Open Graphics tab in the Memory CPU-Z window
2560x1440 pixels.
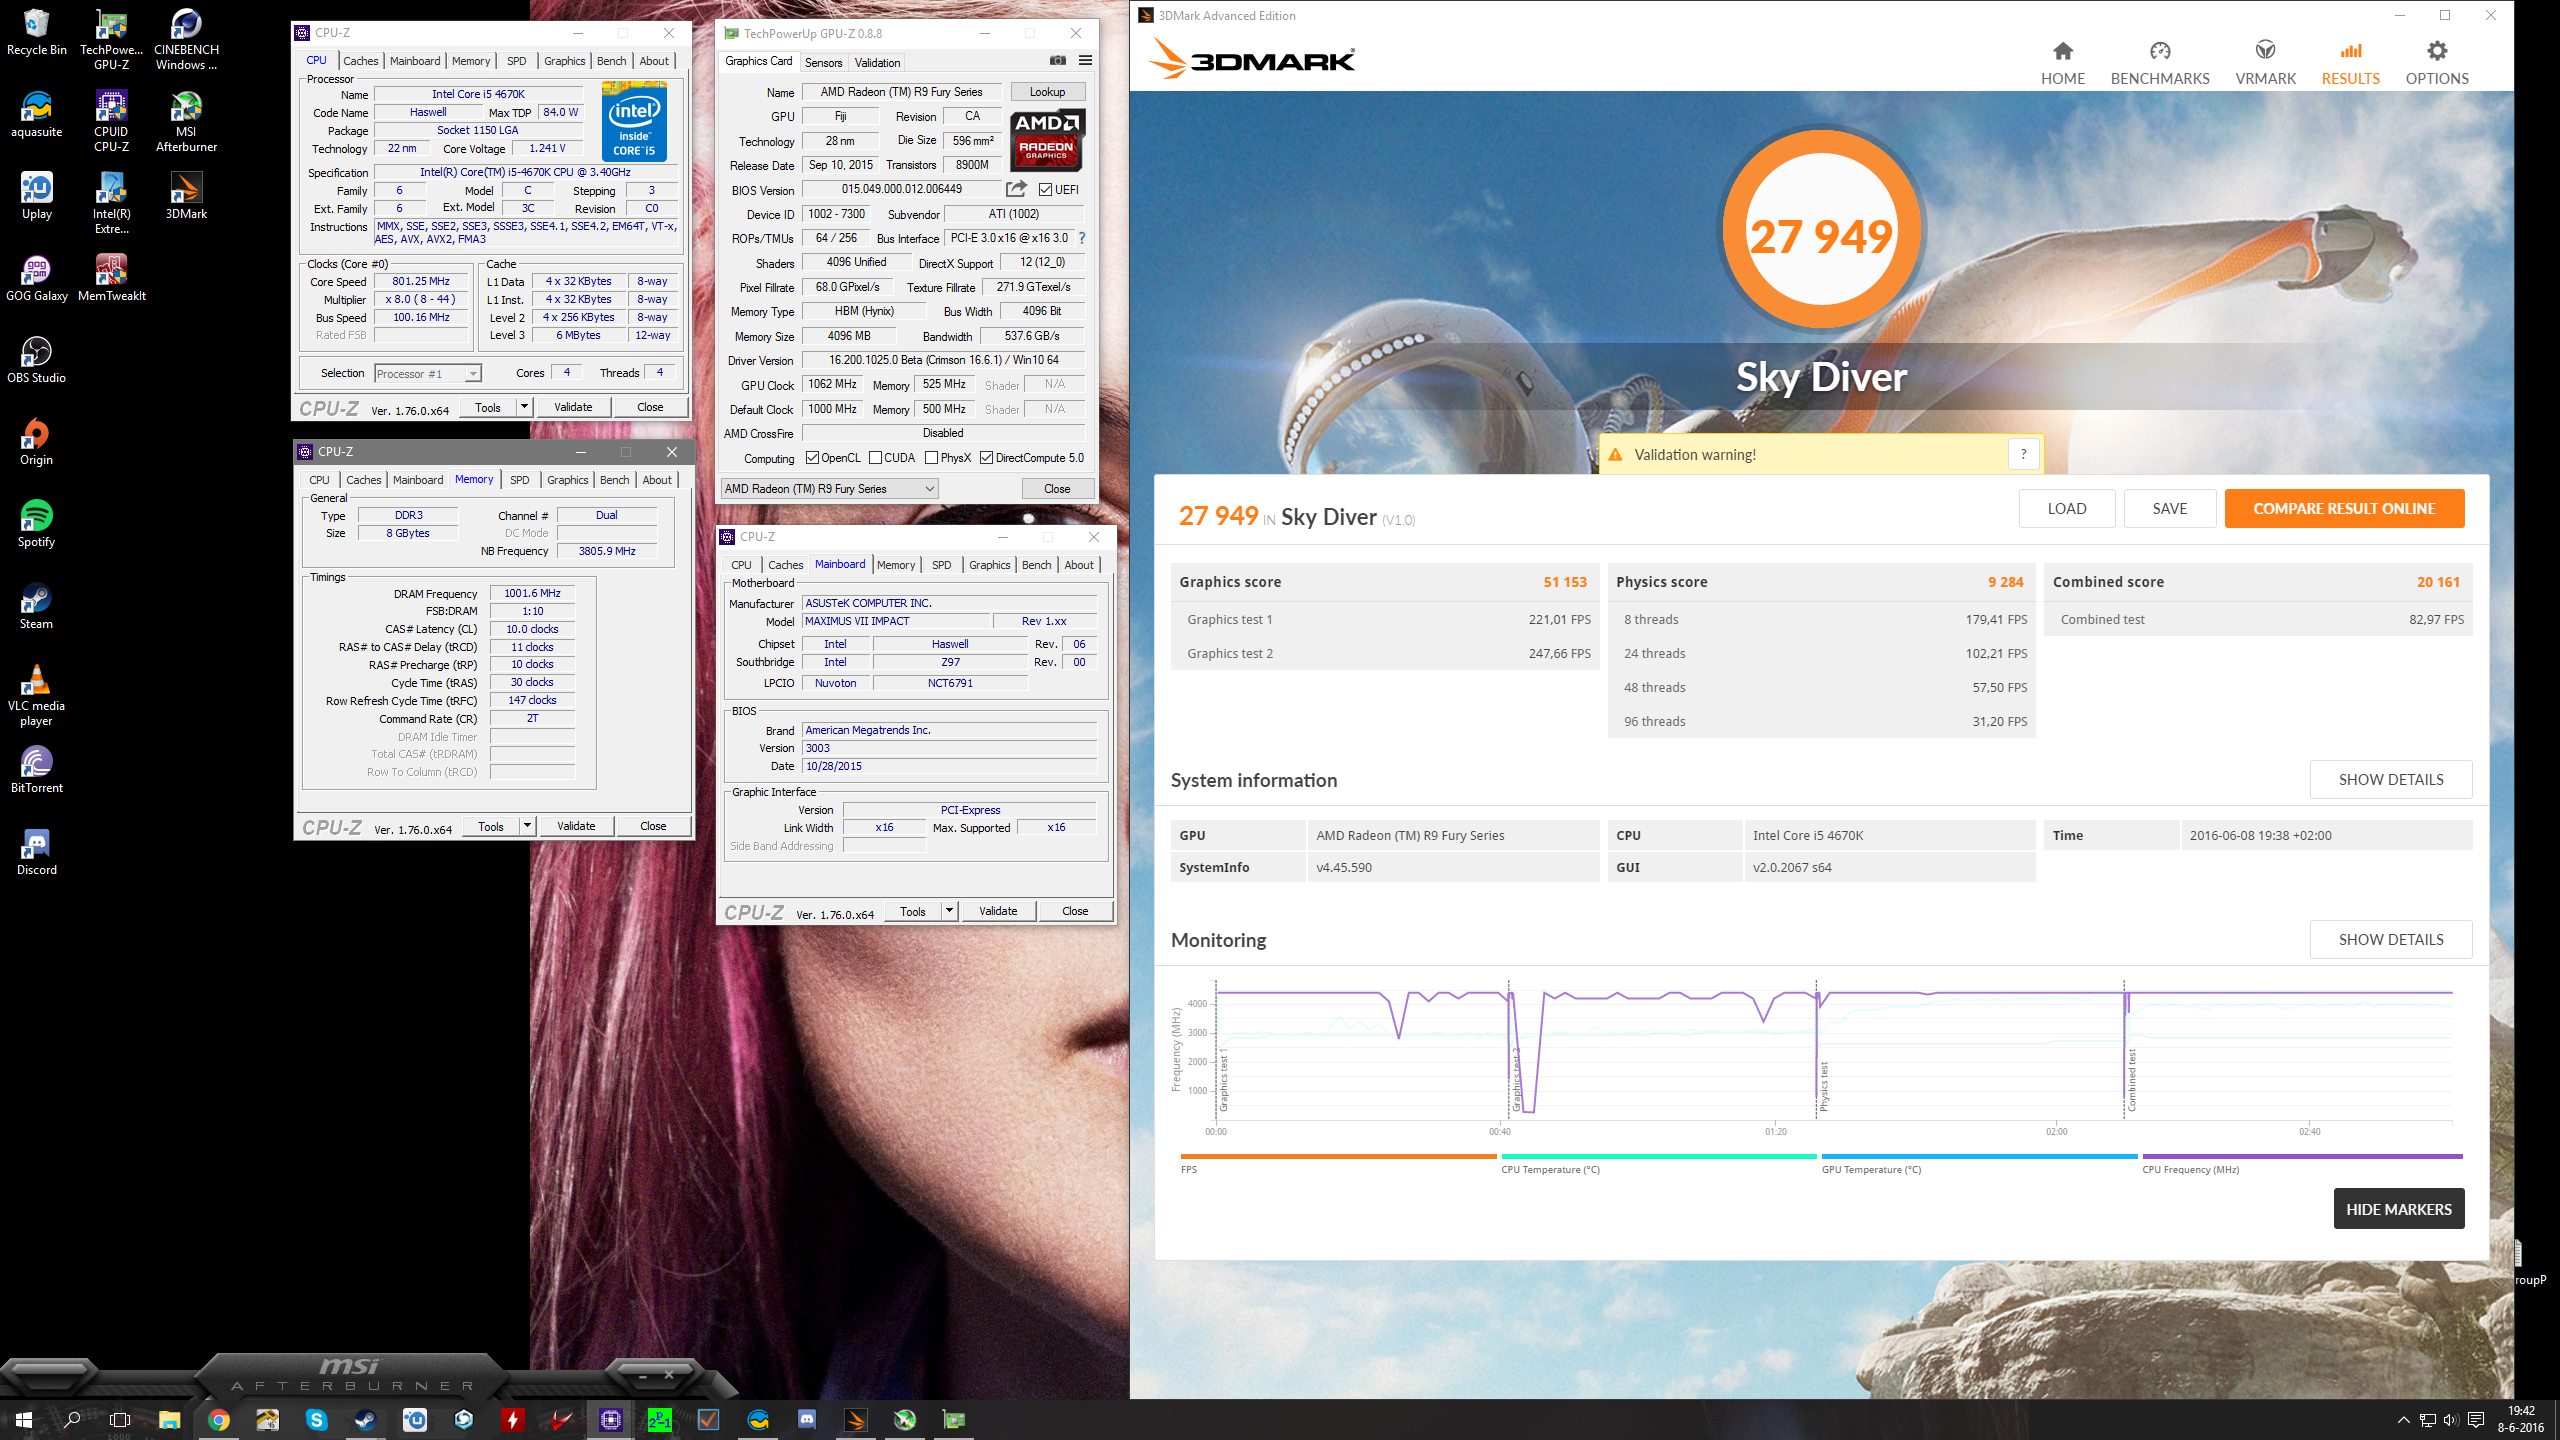click(x=568, y=480)
